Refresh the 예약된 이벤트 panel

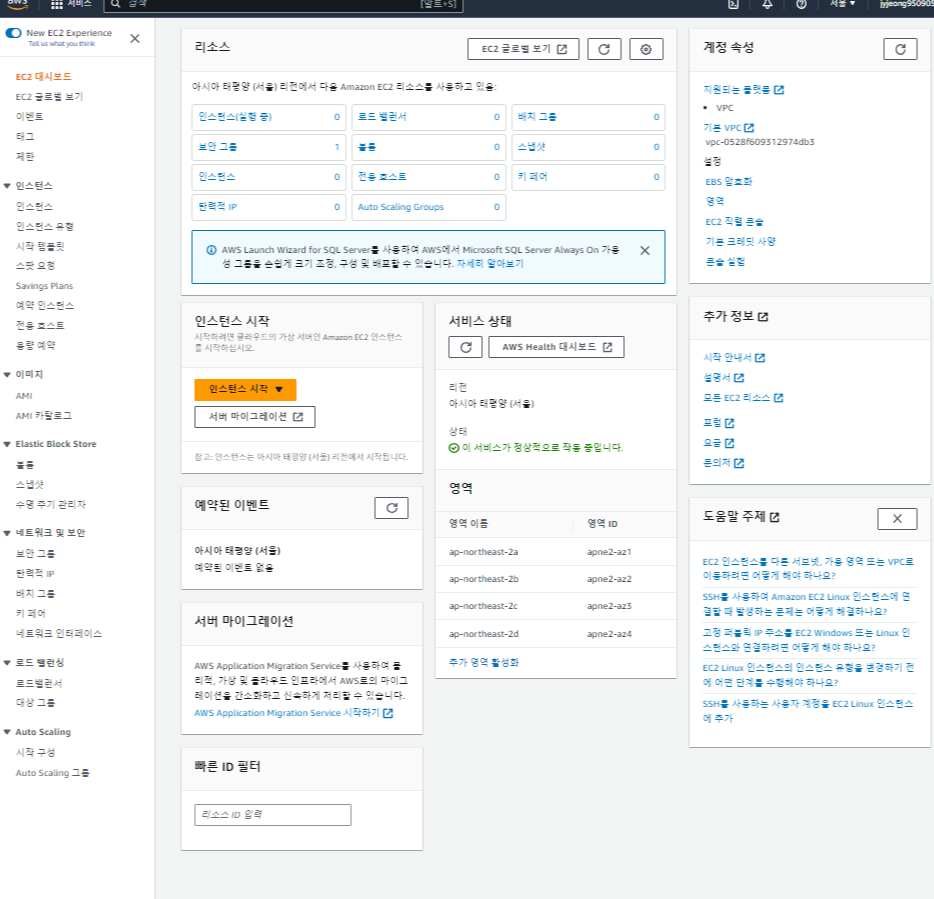click(x=391, y=508)
